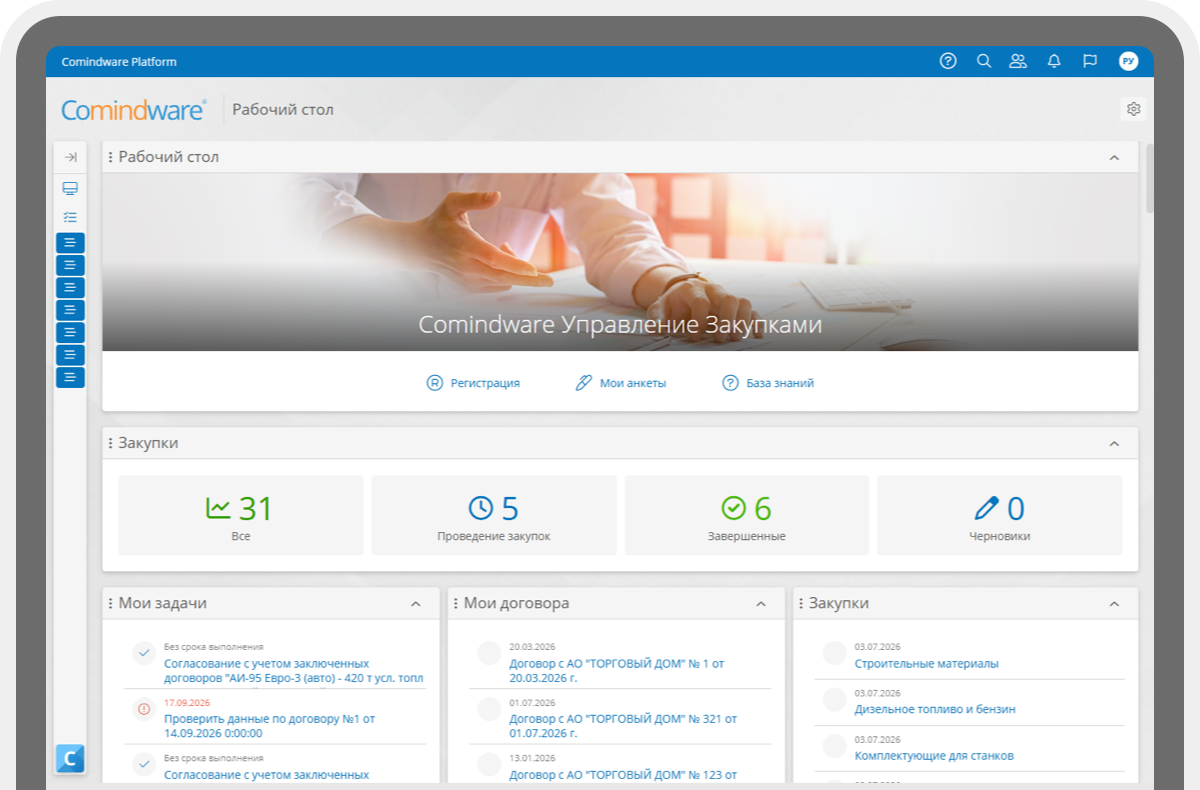
Task: Click the circle icon beside Строительные материалы
Action: 834,653
